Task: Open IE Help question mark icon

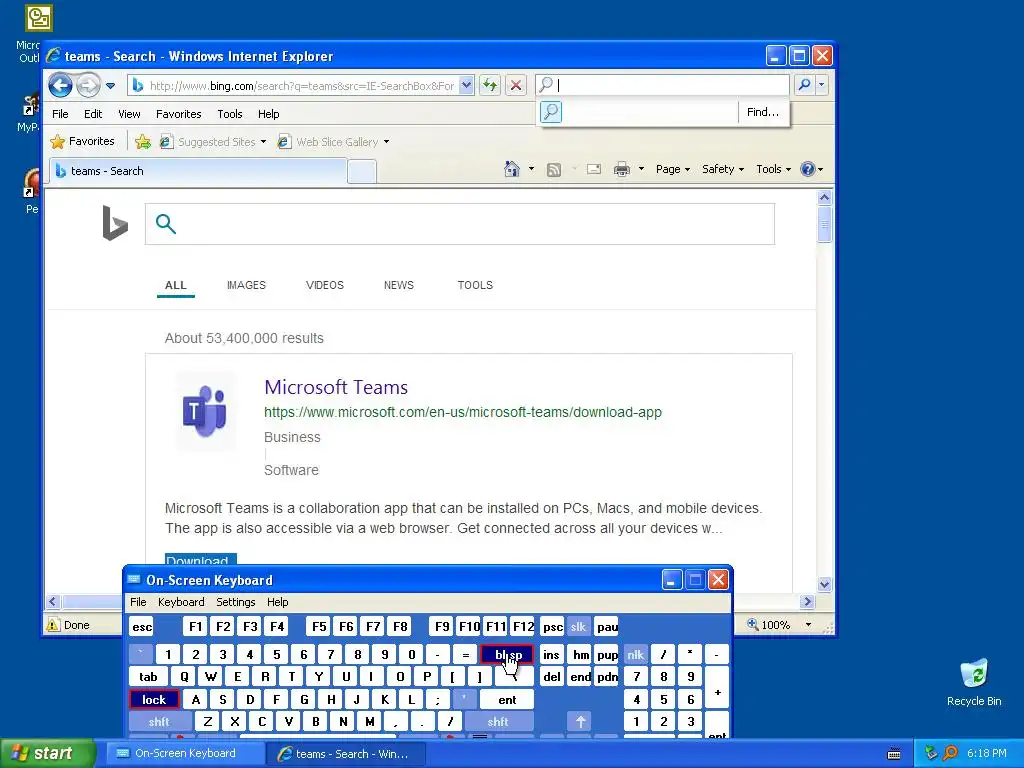Action: (808, 169)
